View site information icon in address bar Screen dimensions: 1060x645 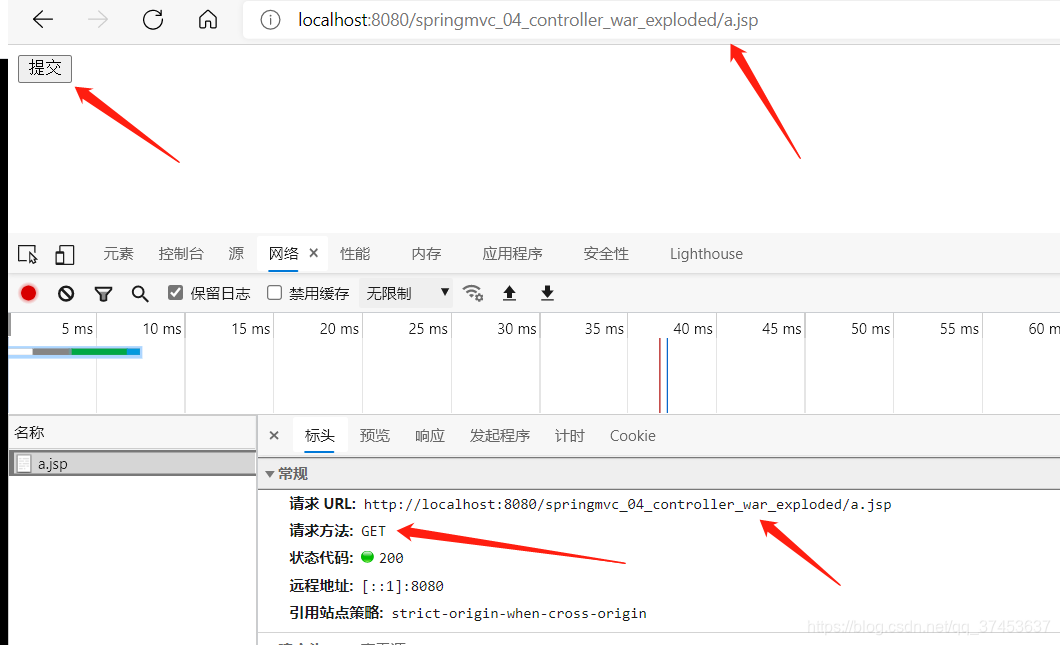click(x=270, y=20)
